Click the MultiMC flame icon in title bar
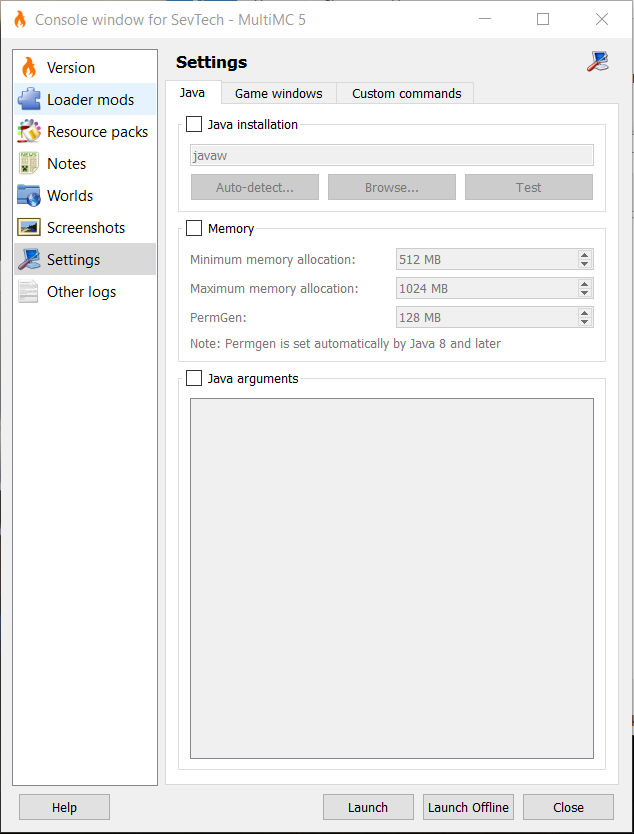The image size is (634, 834). [20, 20]
